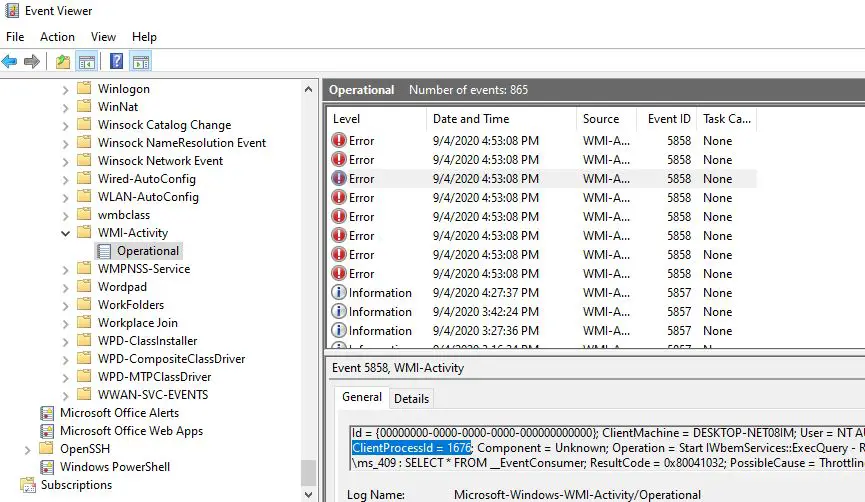Screen dimensions: 865x502
Task: Expand the WLAN-AutoConfig folder
Action: tap(66, 197)
